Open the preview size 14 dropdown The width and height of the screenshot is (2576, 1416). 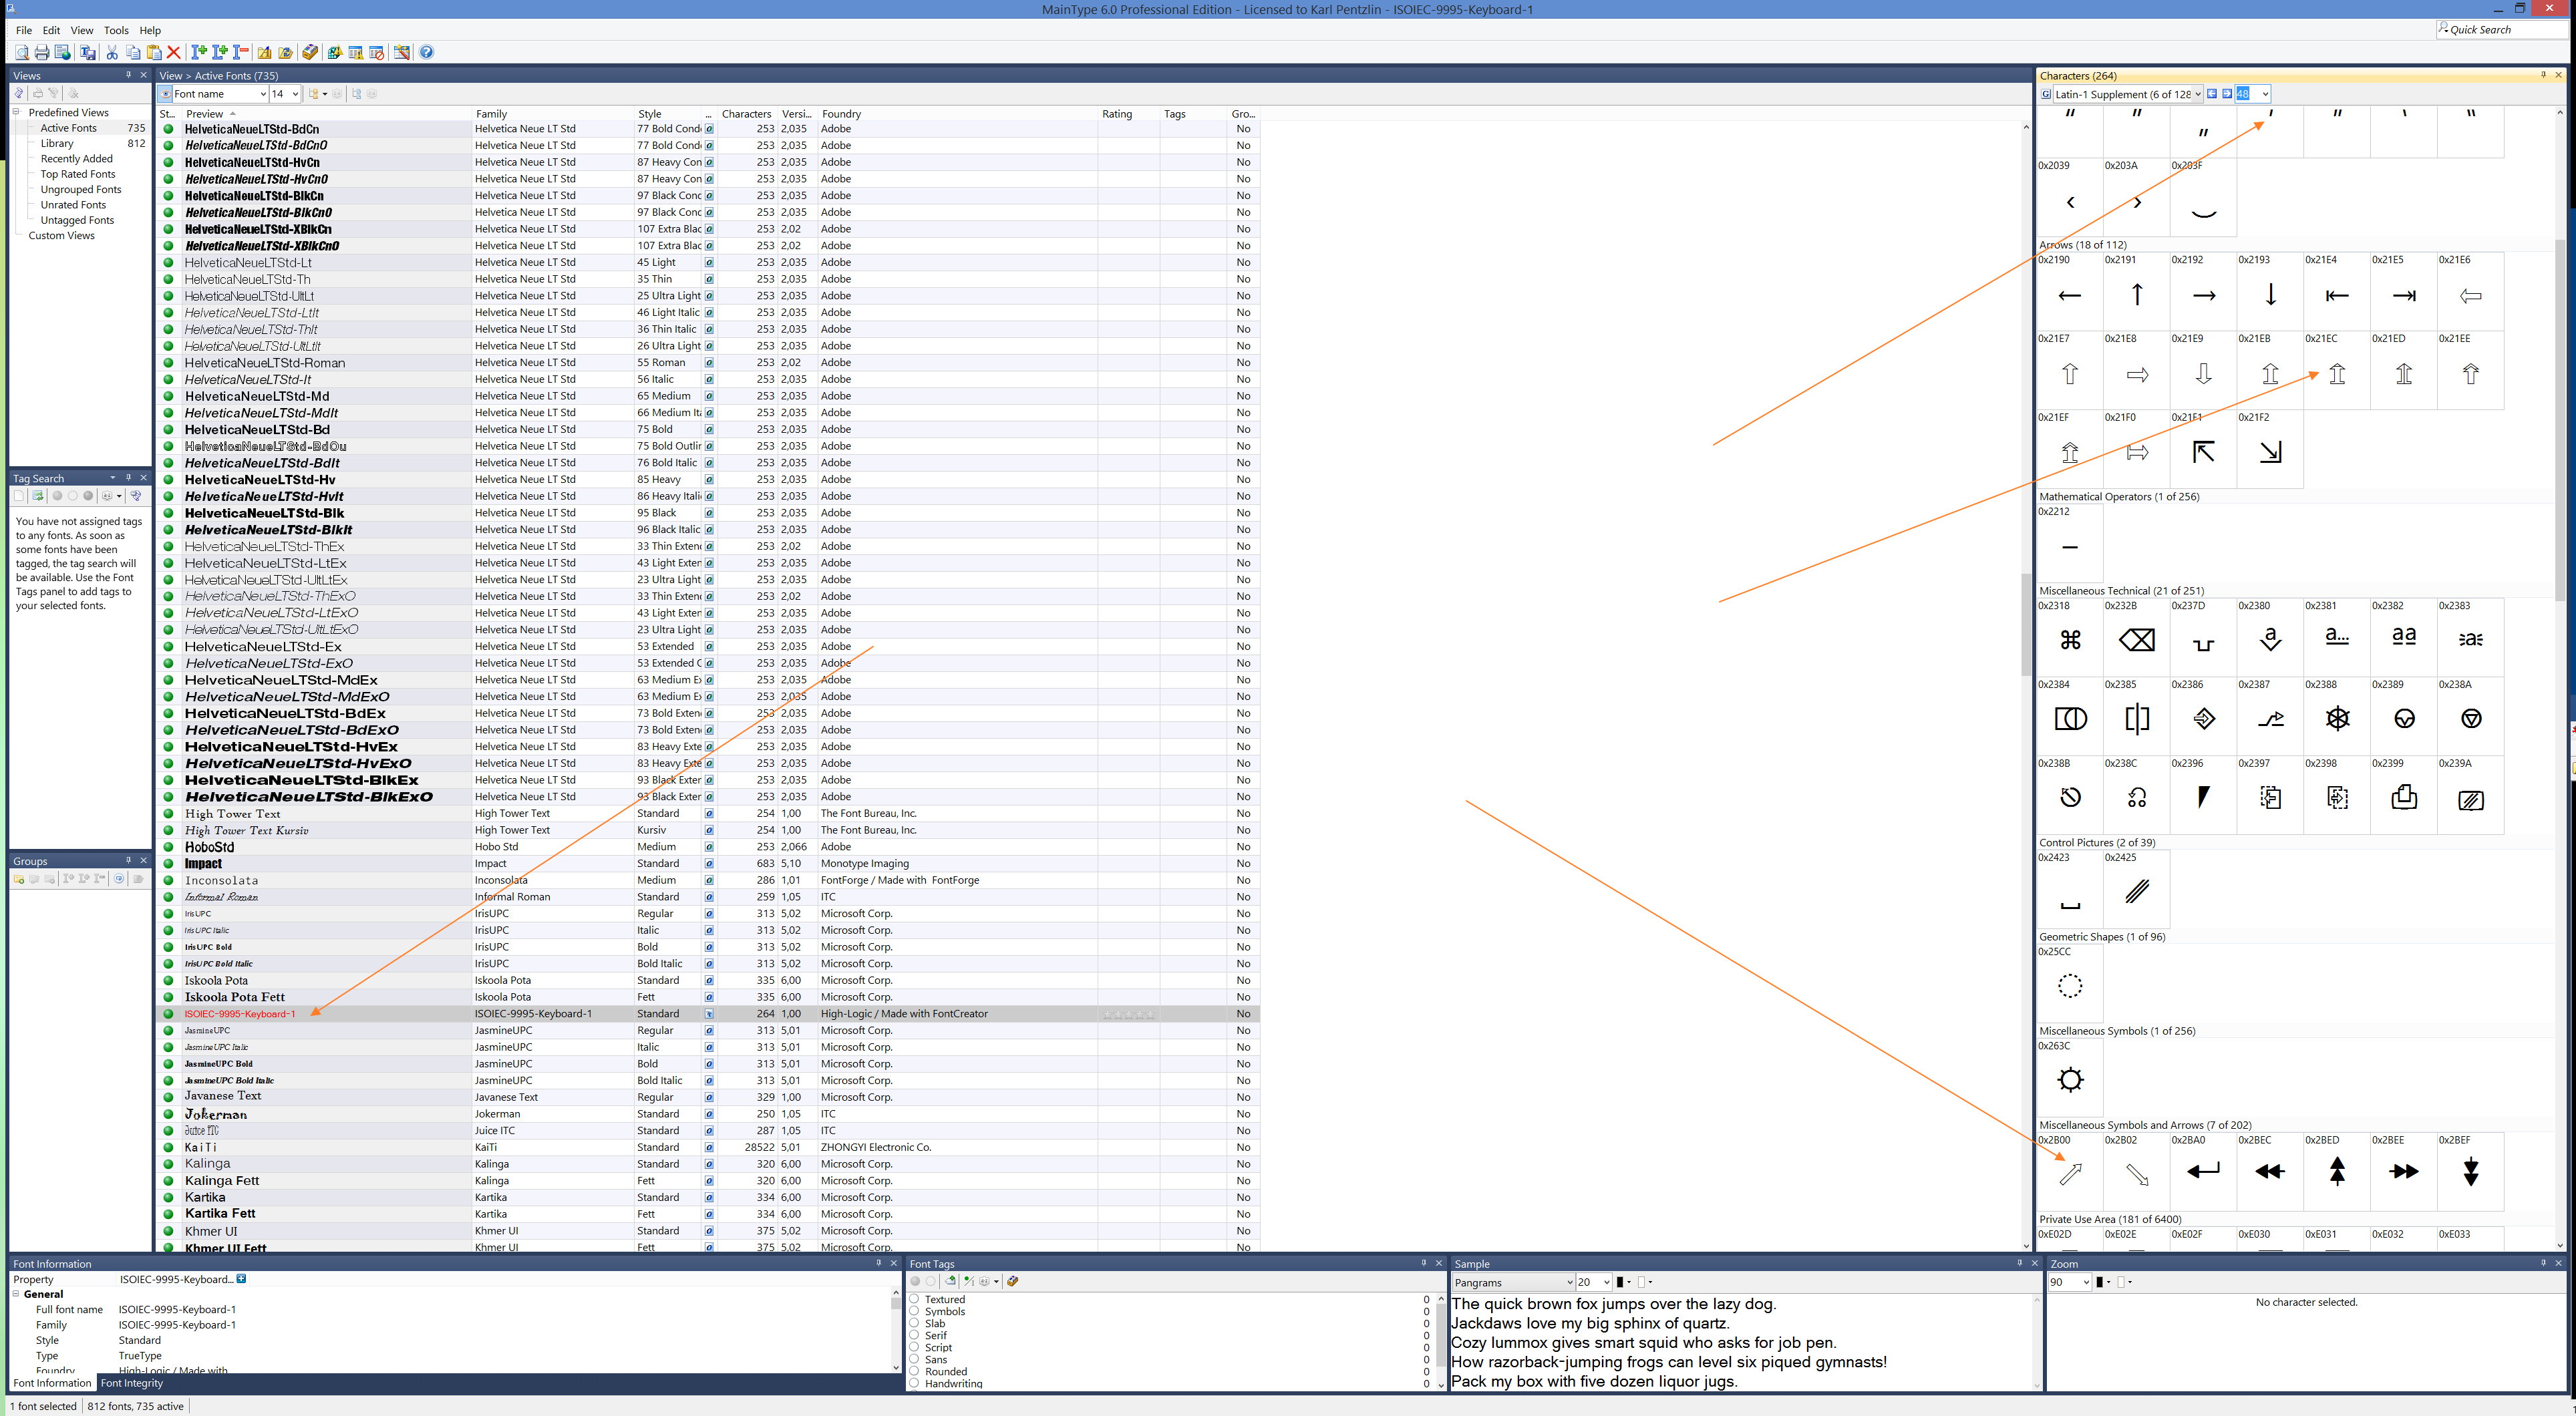[295, 94]
